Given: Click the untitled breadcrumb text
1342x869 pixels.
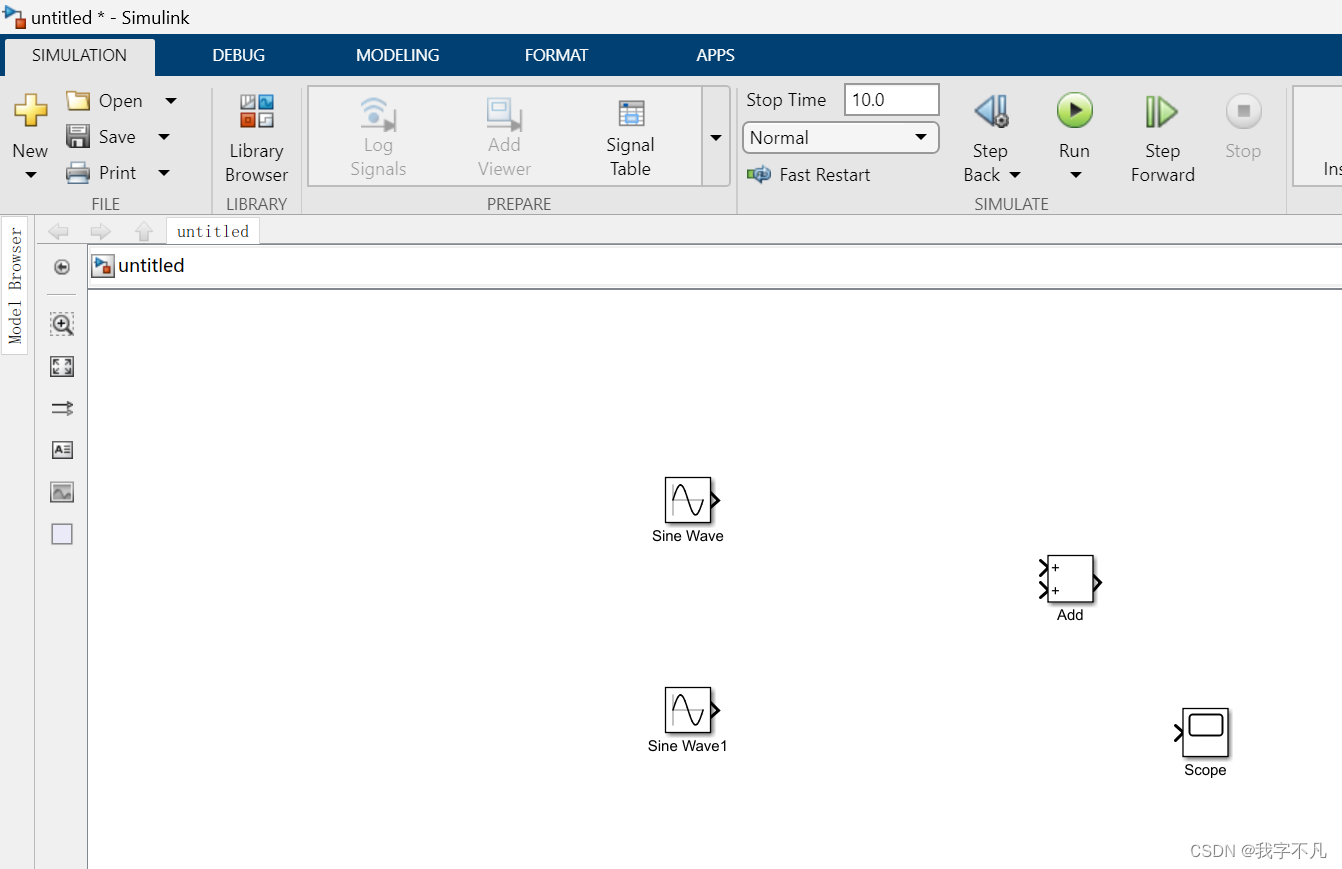Looking at the screenshot, I should tap(151, 266).
